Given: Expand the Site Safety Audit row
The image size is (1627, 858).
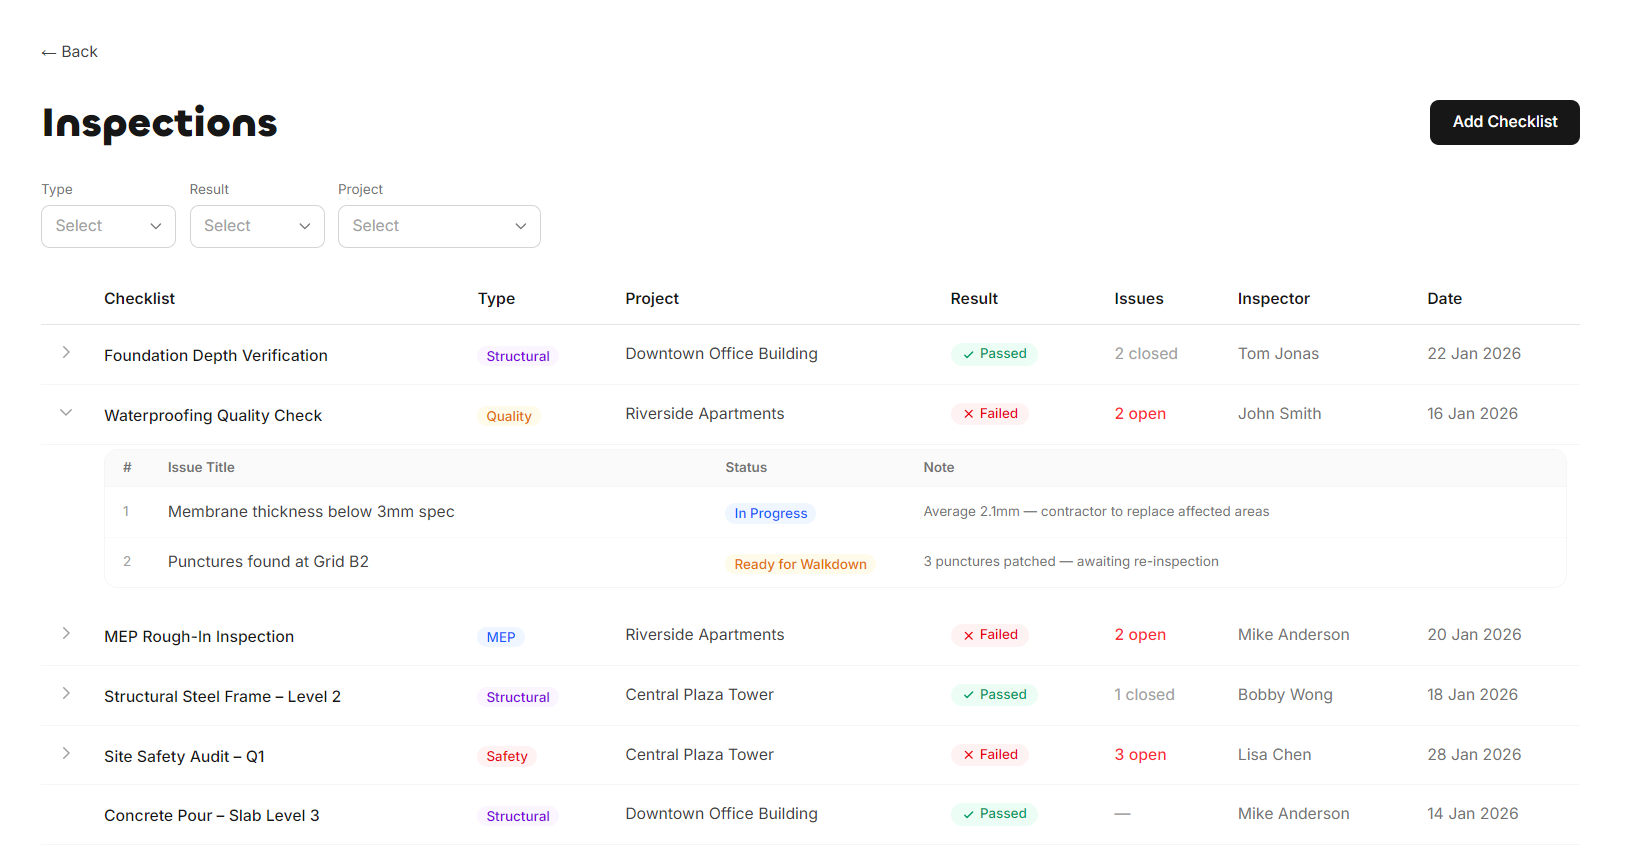Looking at the screenshot, I should [x=66, y=754].
